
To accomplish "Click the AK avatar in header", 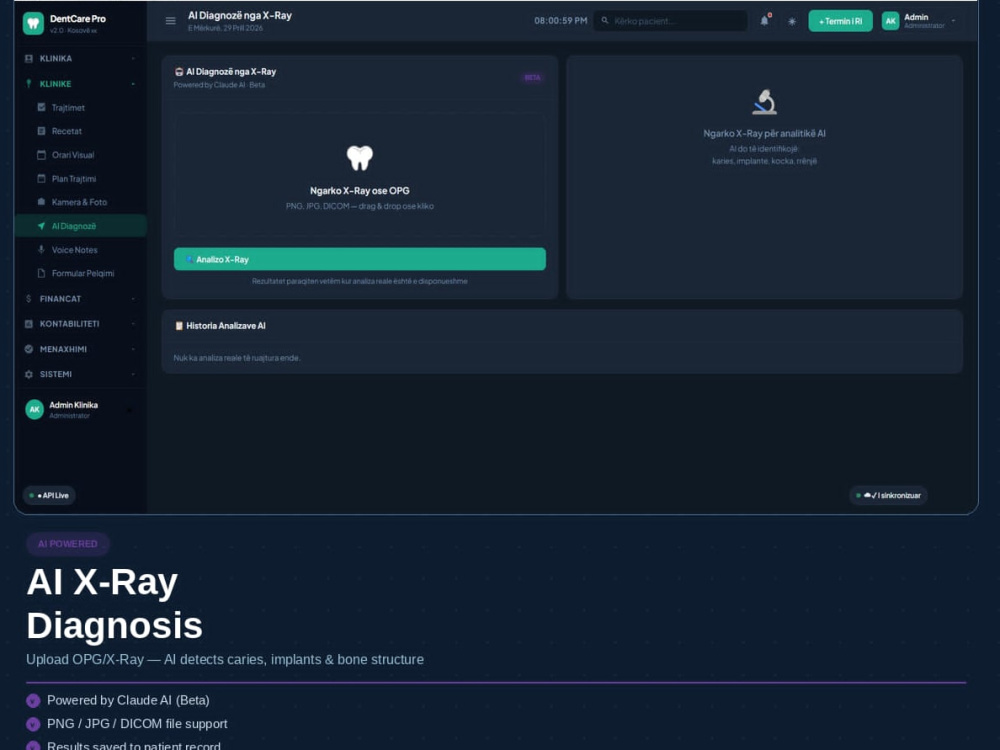I will coord(890,21).
